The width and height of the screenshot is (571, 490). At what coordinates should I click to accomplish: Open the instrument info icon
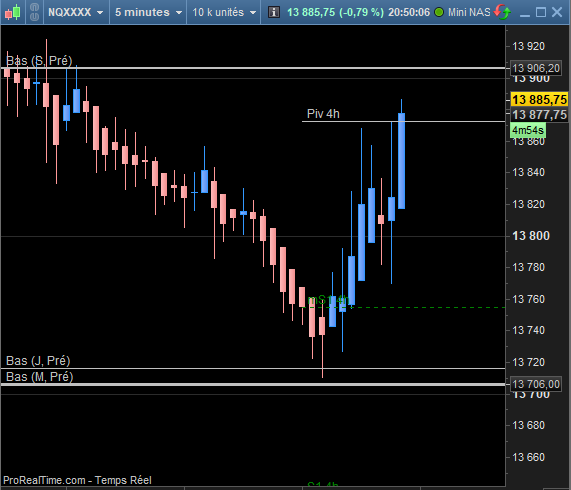pos(274,12)
